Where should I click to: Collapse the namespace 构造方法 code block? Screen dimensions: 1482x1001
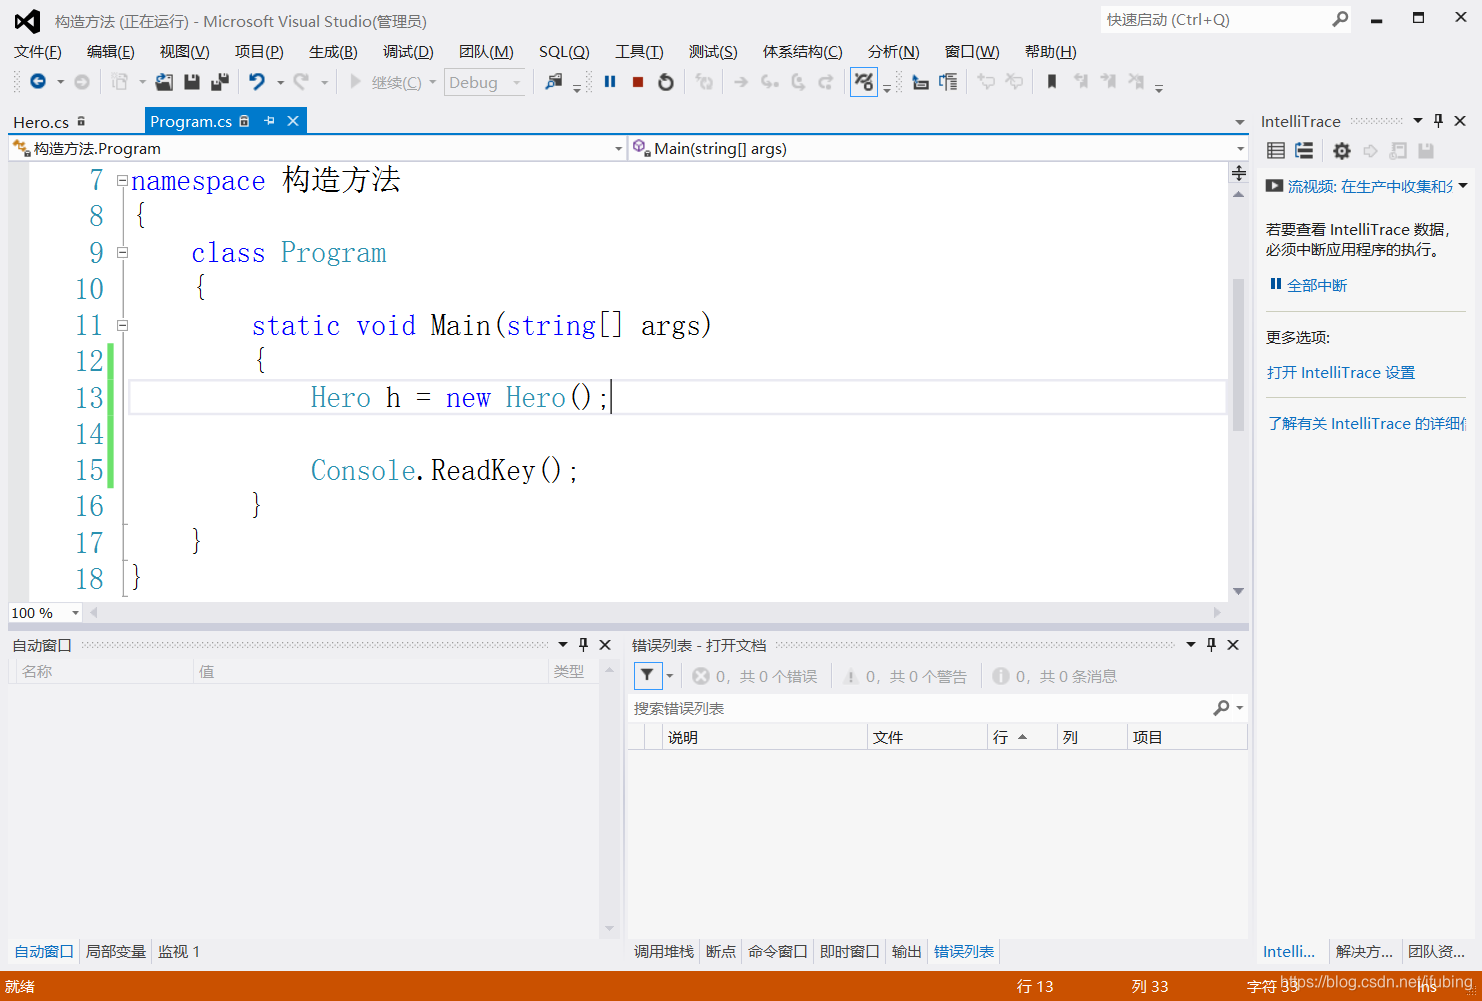click(x=122, y=181)
